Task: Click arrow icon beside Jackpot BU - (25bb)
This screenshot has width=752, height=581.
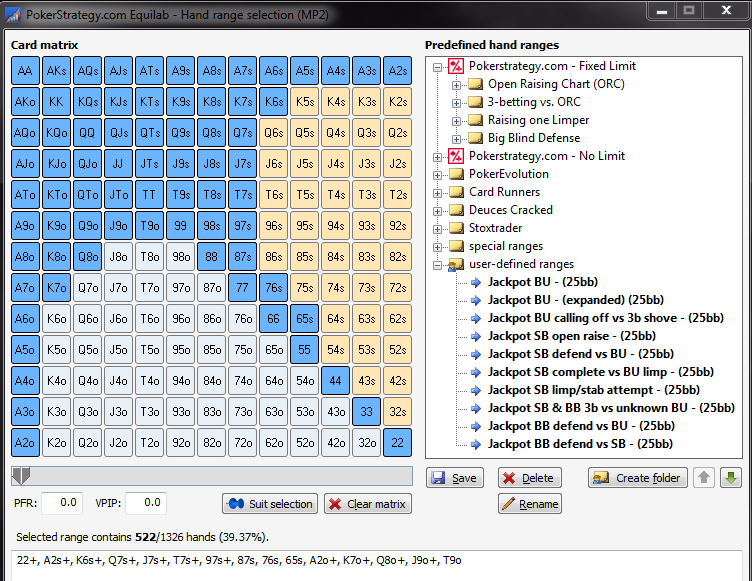Action: (x=476, y=283)
